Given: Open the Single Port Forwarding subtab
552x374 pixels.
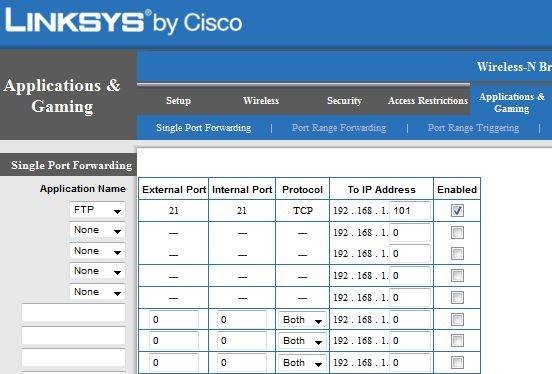Looking at the screenshot, I should click(203, 127).
